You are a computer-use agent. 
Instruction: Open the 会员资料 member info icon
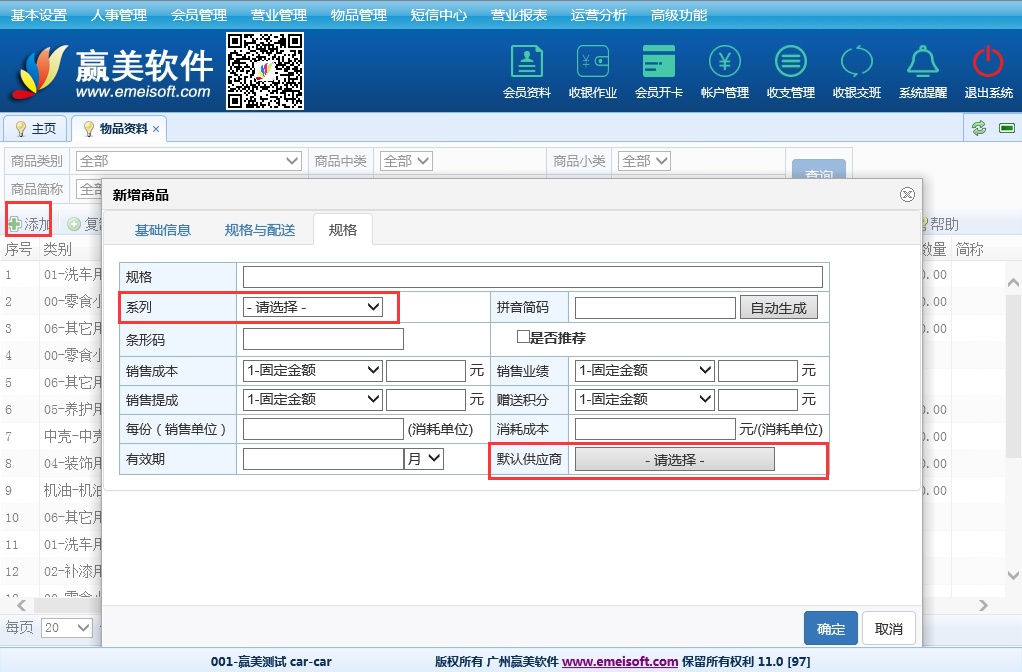tap(526, 62)
